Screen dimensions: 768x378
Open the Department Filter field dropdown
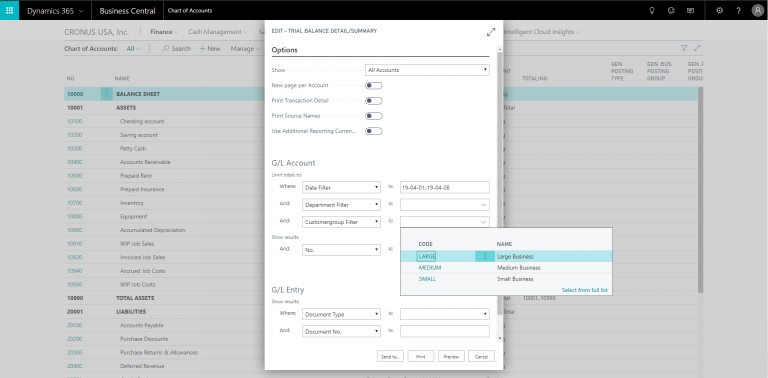click(x=341, y=205)
